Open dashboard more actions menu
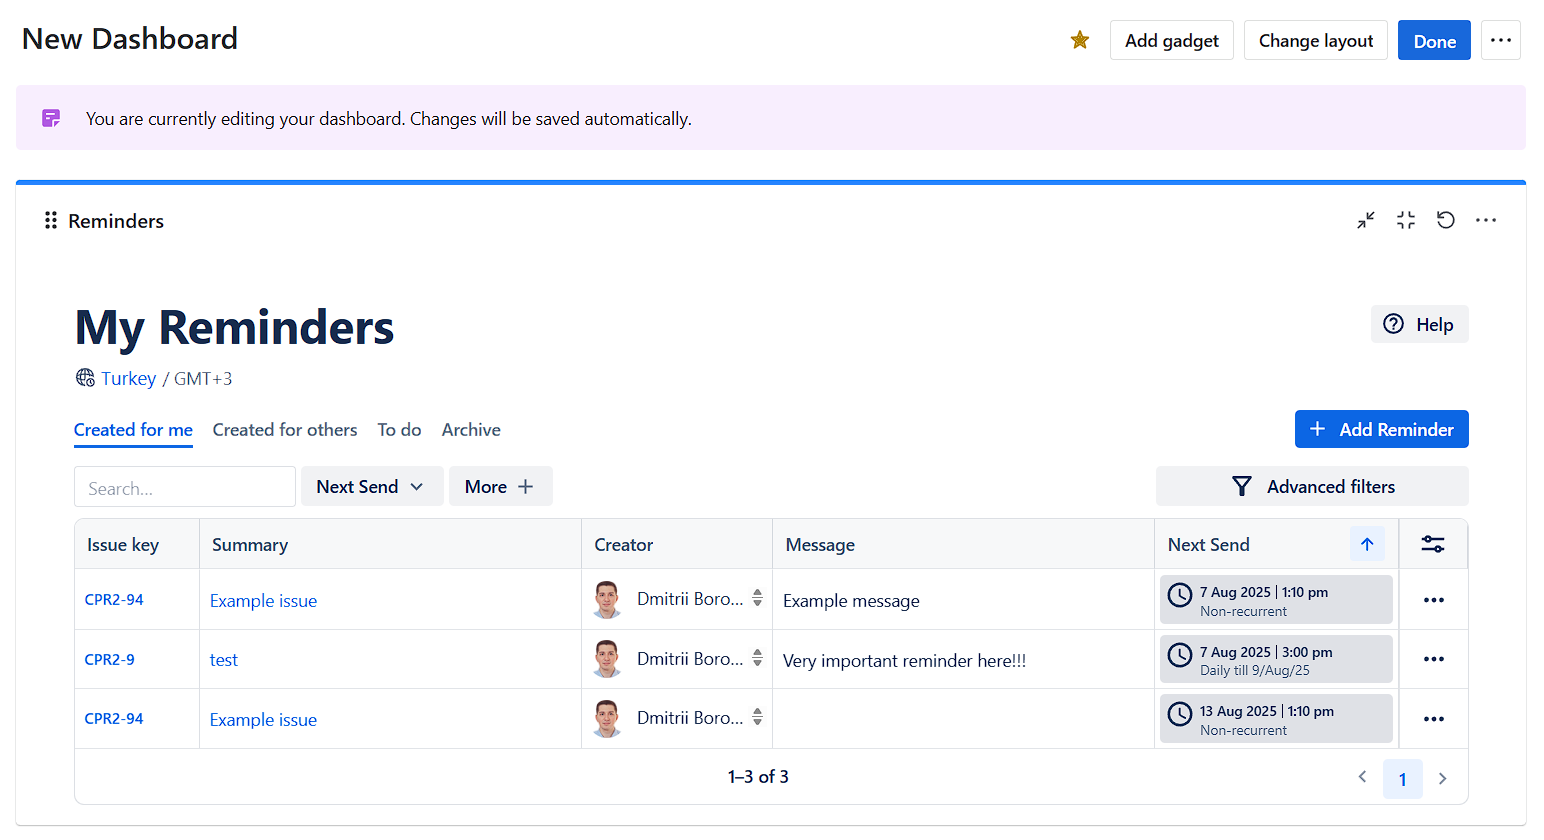 pyautogui.click(x=1500, y=40)
